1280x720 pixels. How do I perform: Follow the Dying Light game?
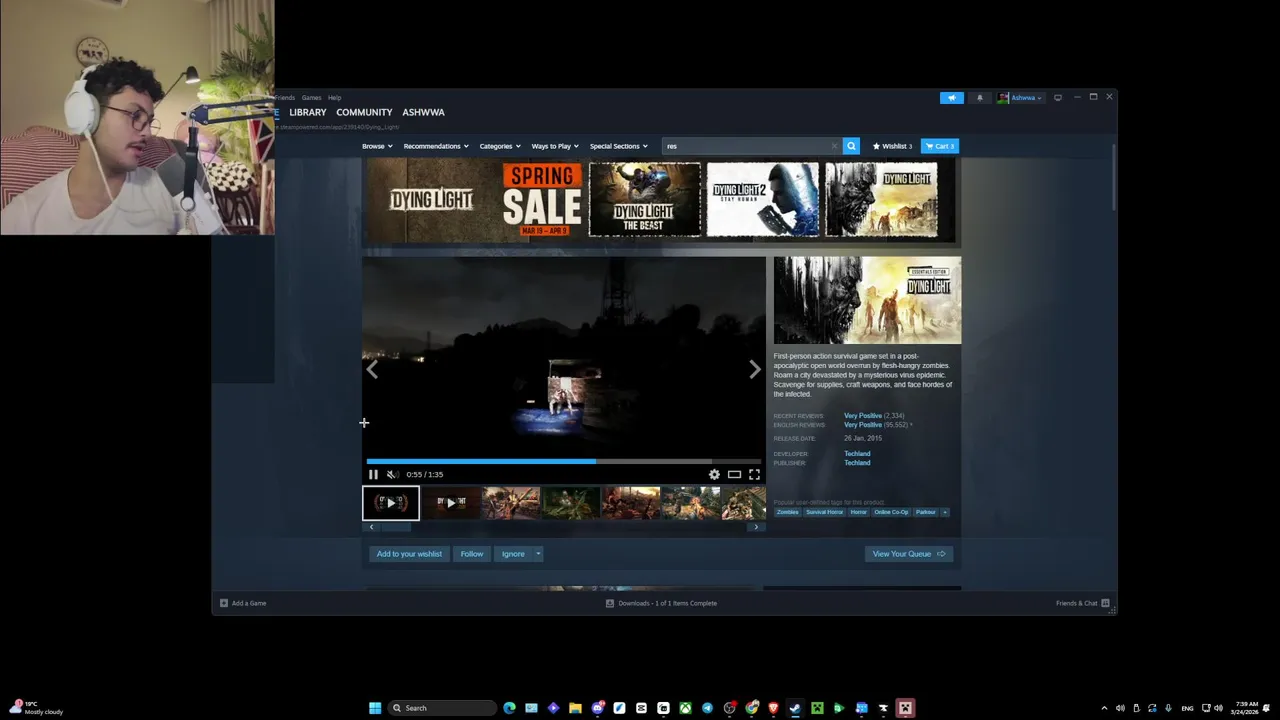tap(472, 554)
